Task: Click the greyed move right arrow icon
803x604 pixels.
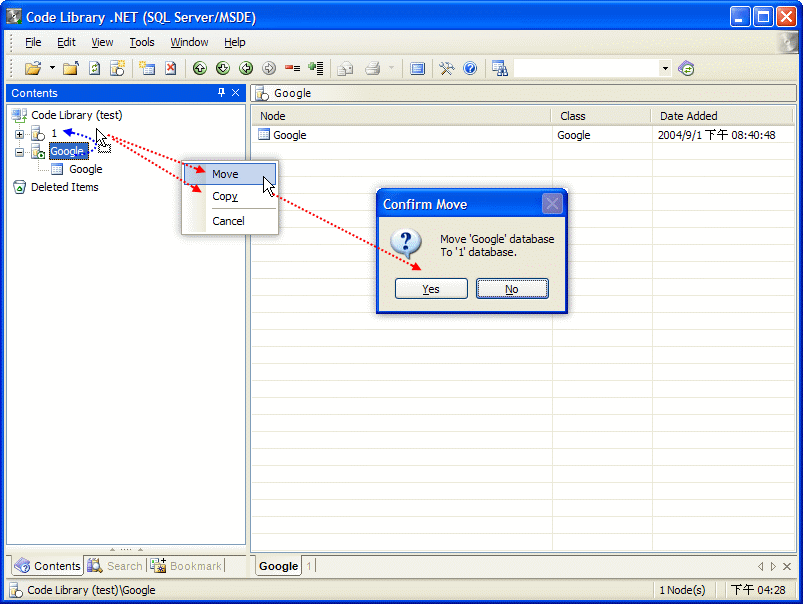Action: click(269, 68)
